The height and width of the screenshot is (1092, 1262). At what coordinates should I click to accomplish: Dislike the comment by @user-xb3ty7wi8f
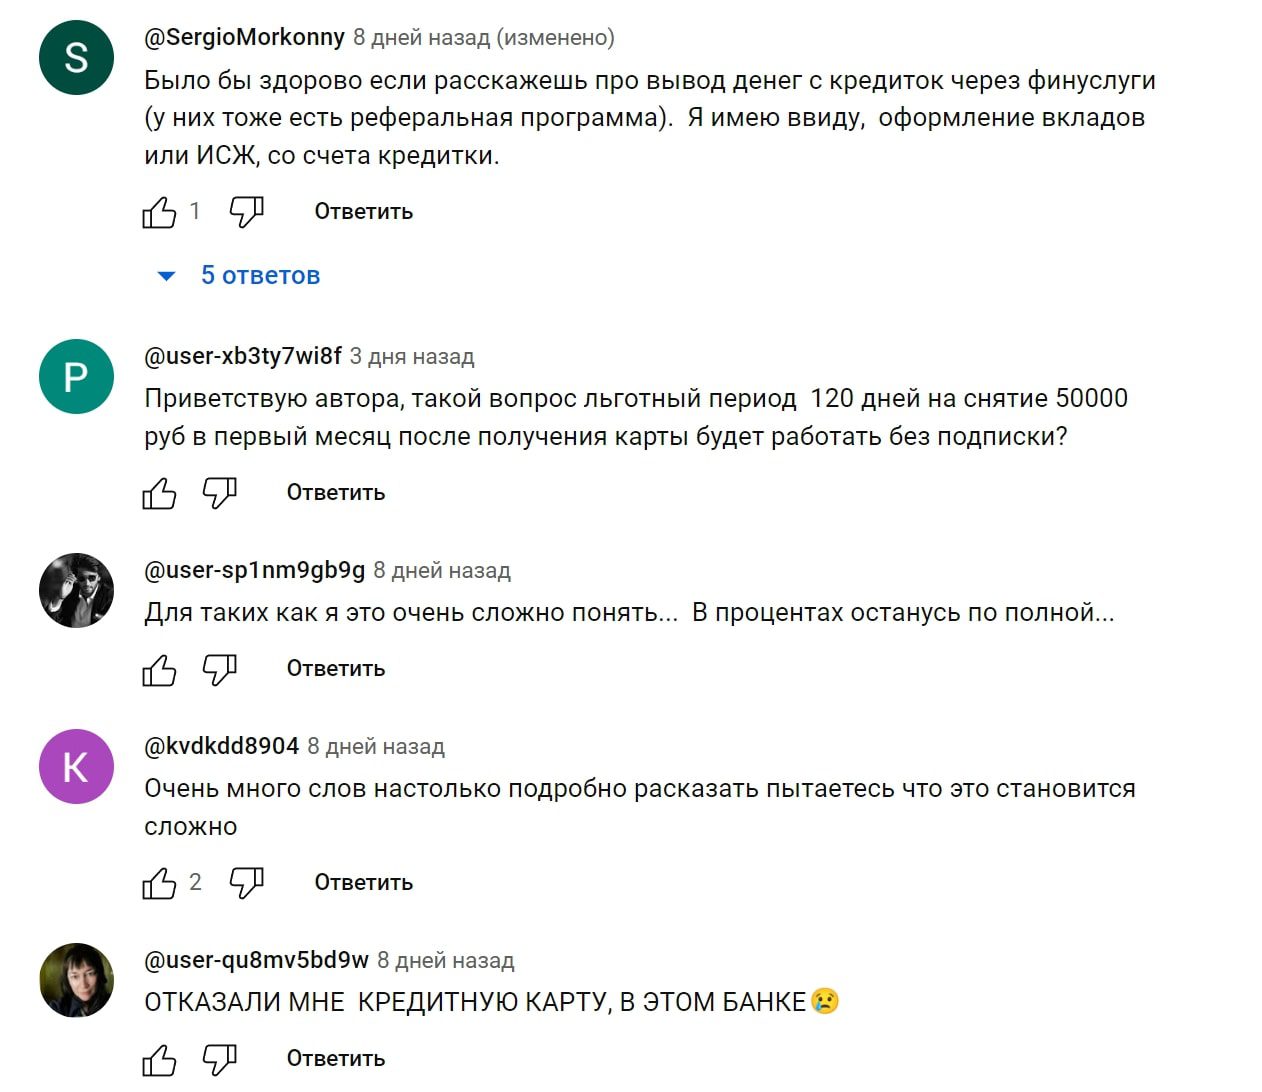click(219, 493)
